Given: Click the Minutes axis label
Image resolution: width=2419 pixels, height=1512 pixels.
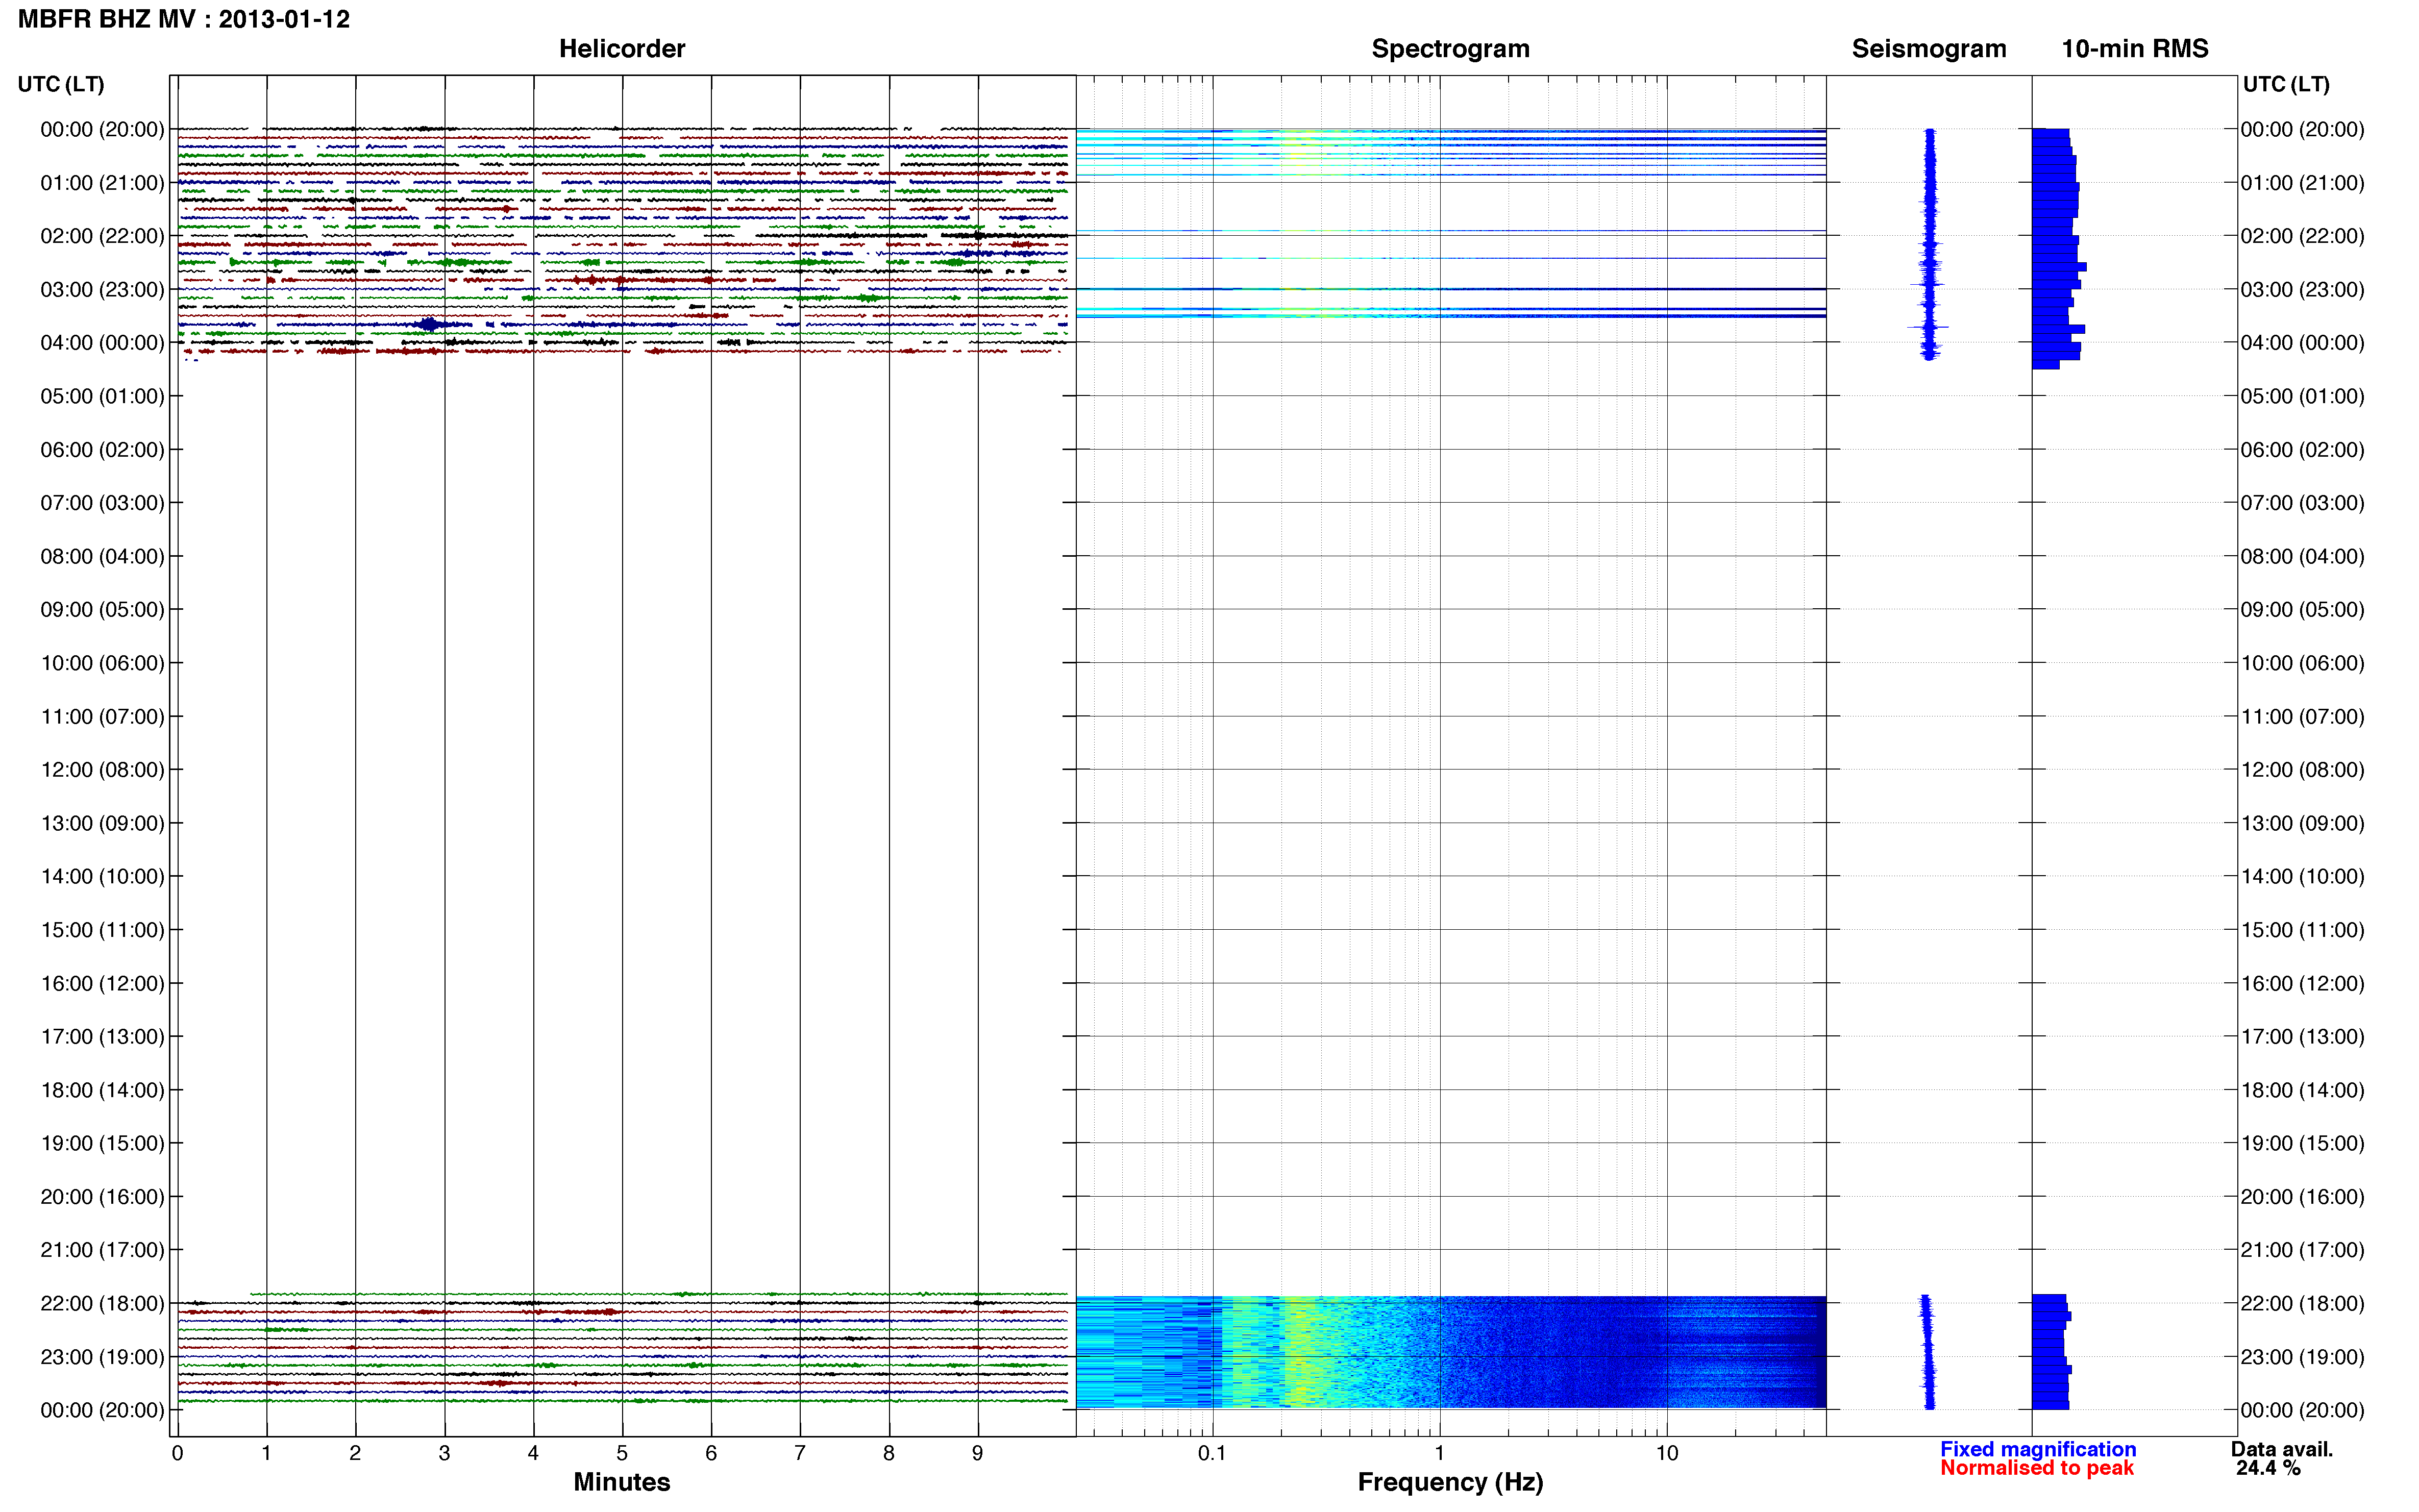Looking at the screenshot, I should (x=621, y=1482).
